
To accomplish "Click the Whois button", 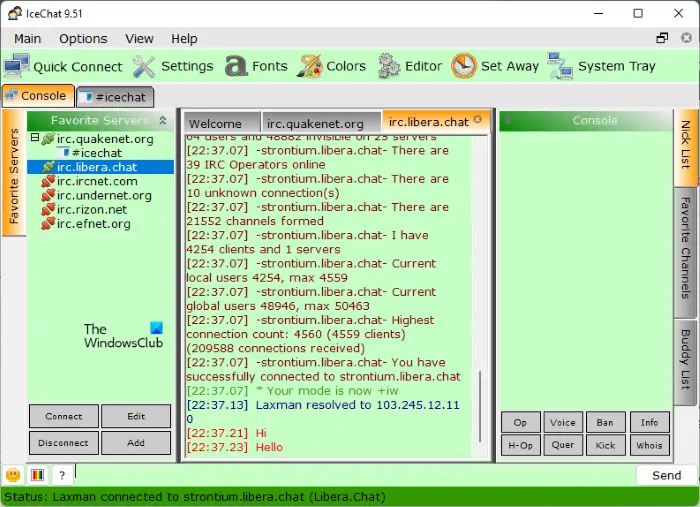I will tap(650, 445).
